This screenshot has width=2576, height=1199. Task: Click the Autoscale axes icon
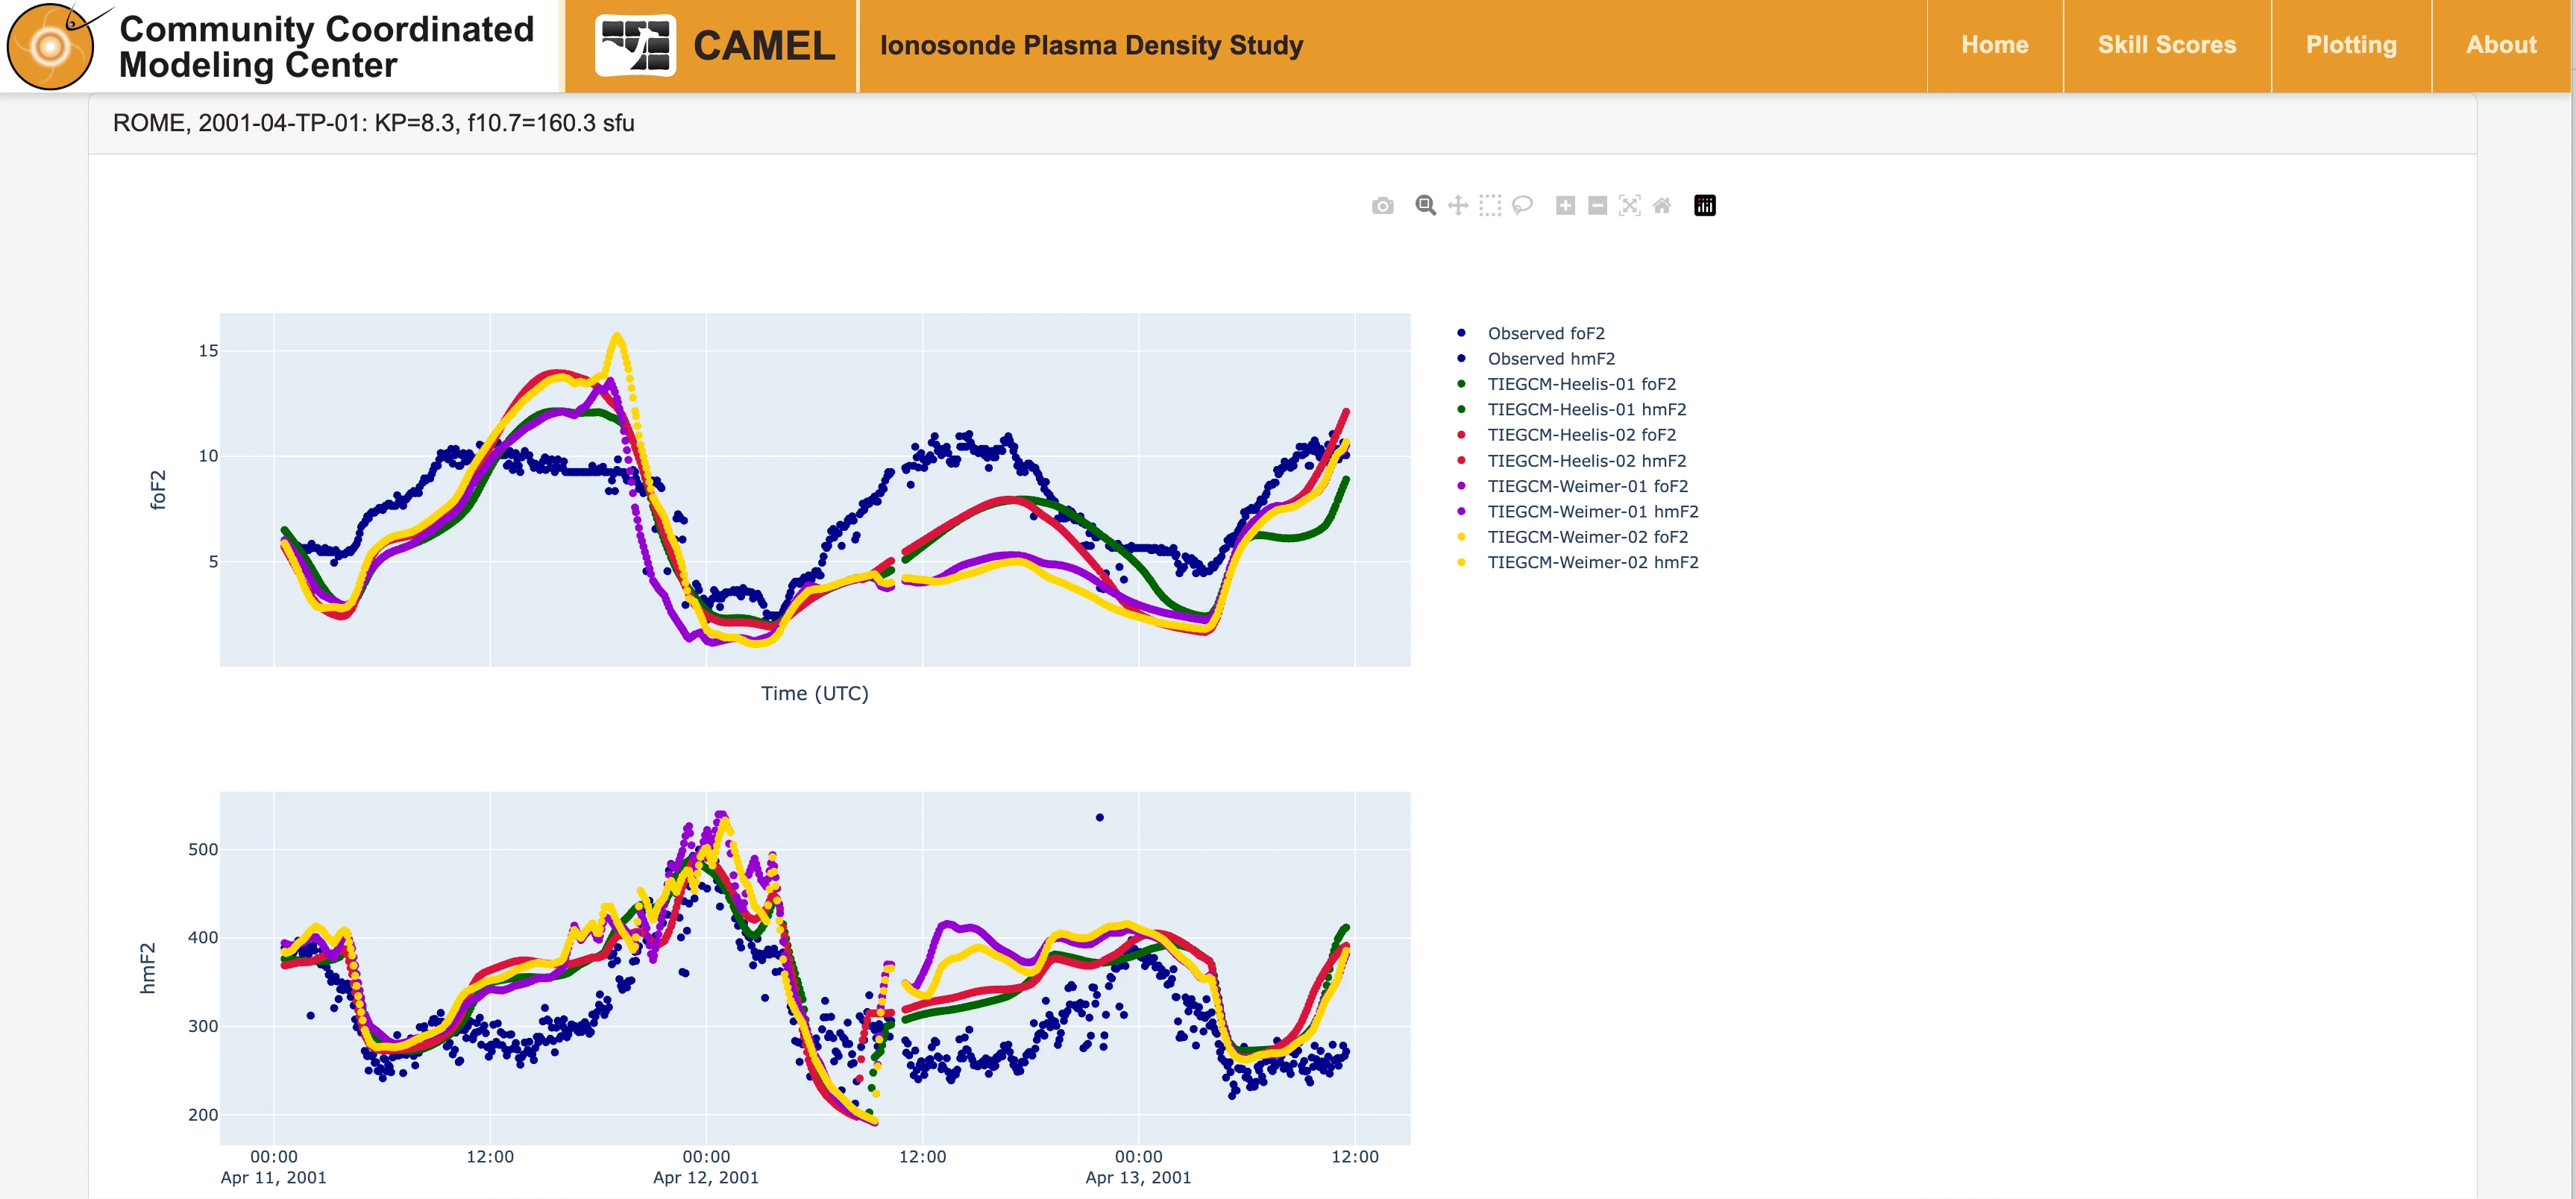[1629, 206]
